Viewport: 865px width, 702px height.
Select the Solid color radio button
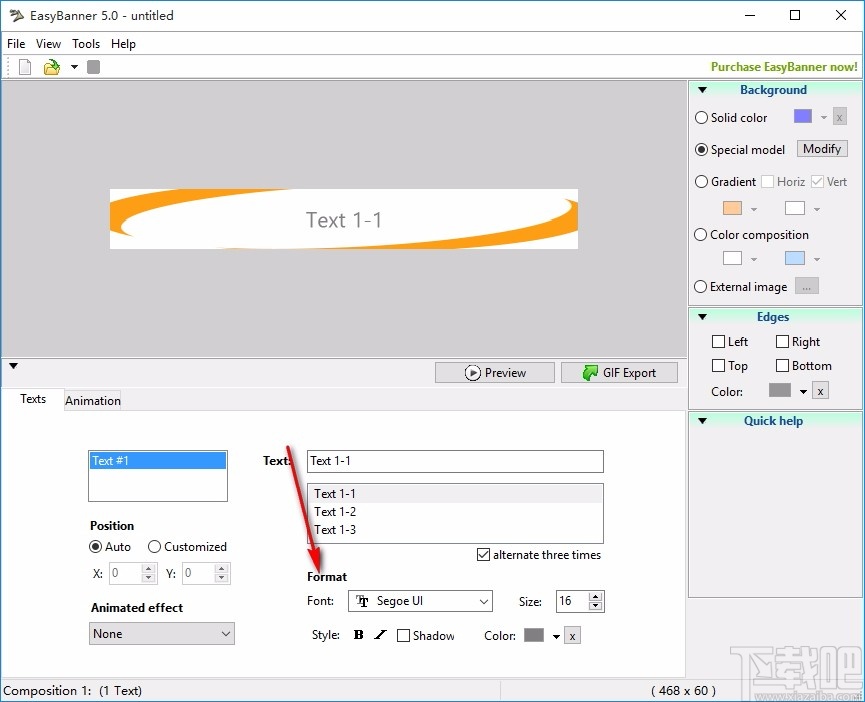click(x=701, y=117)
